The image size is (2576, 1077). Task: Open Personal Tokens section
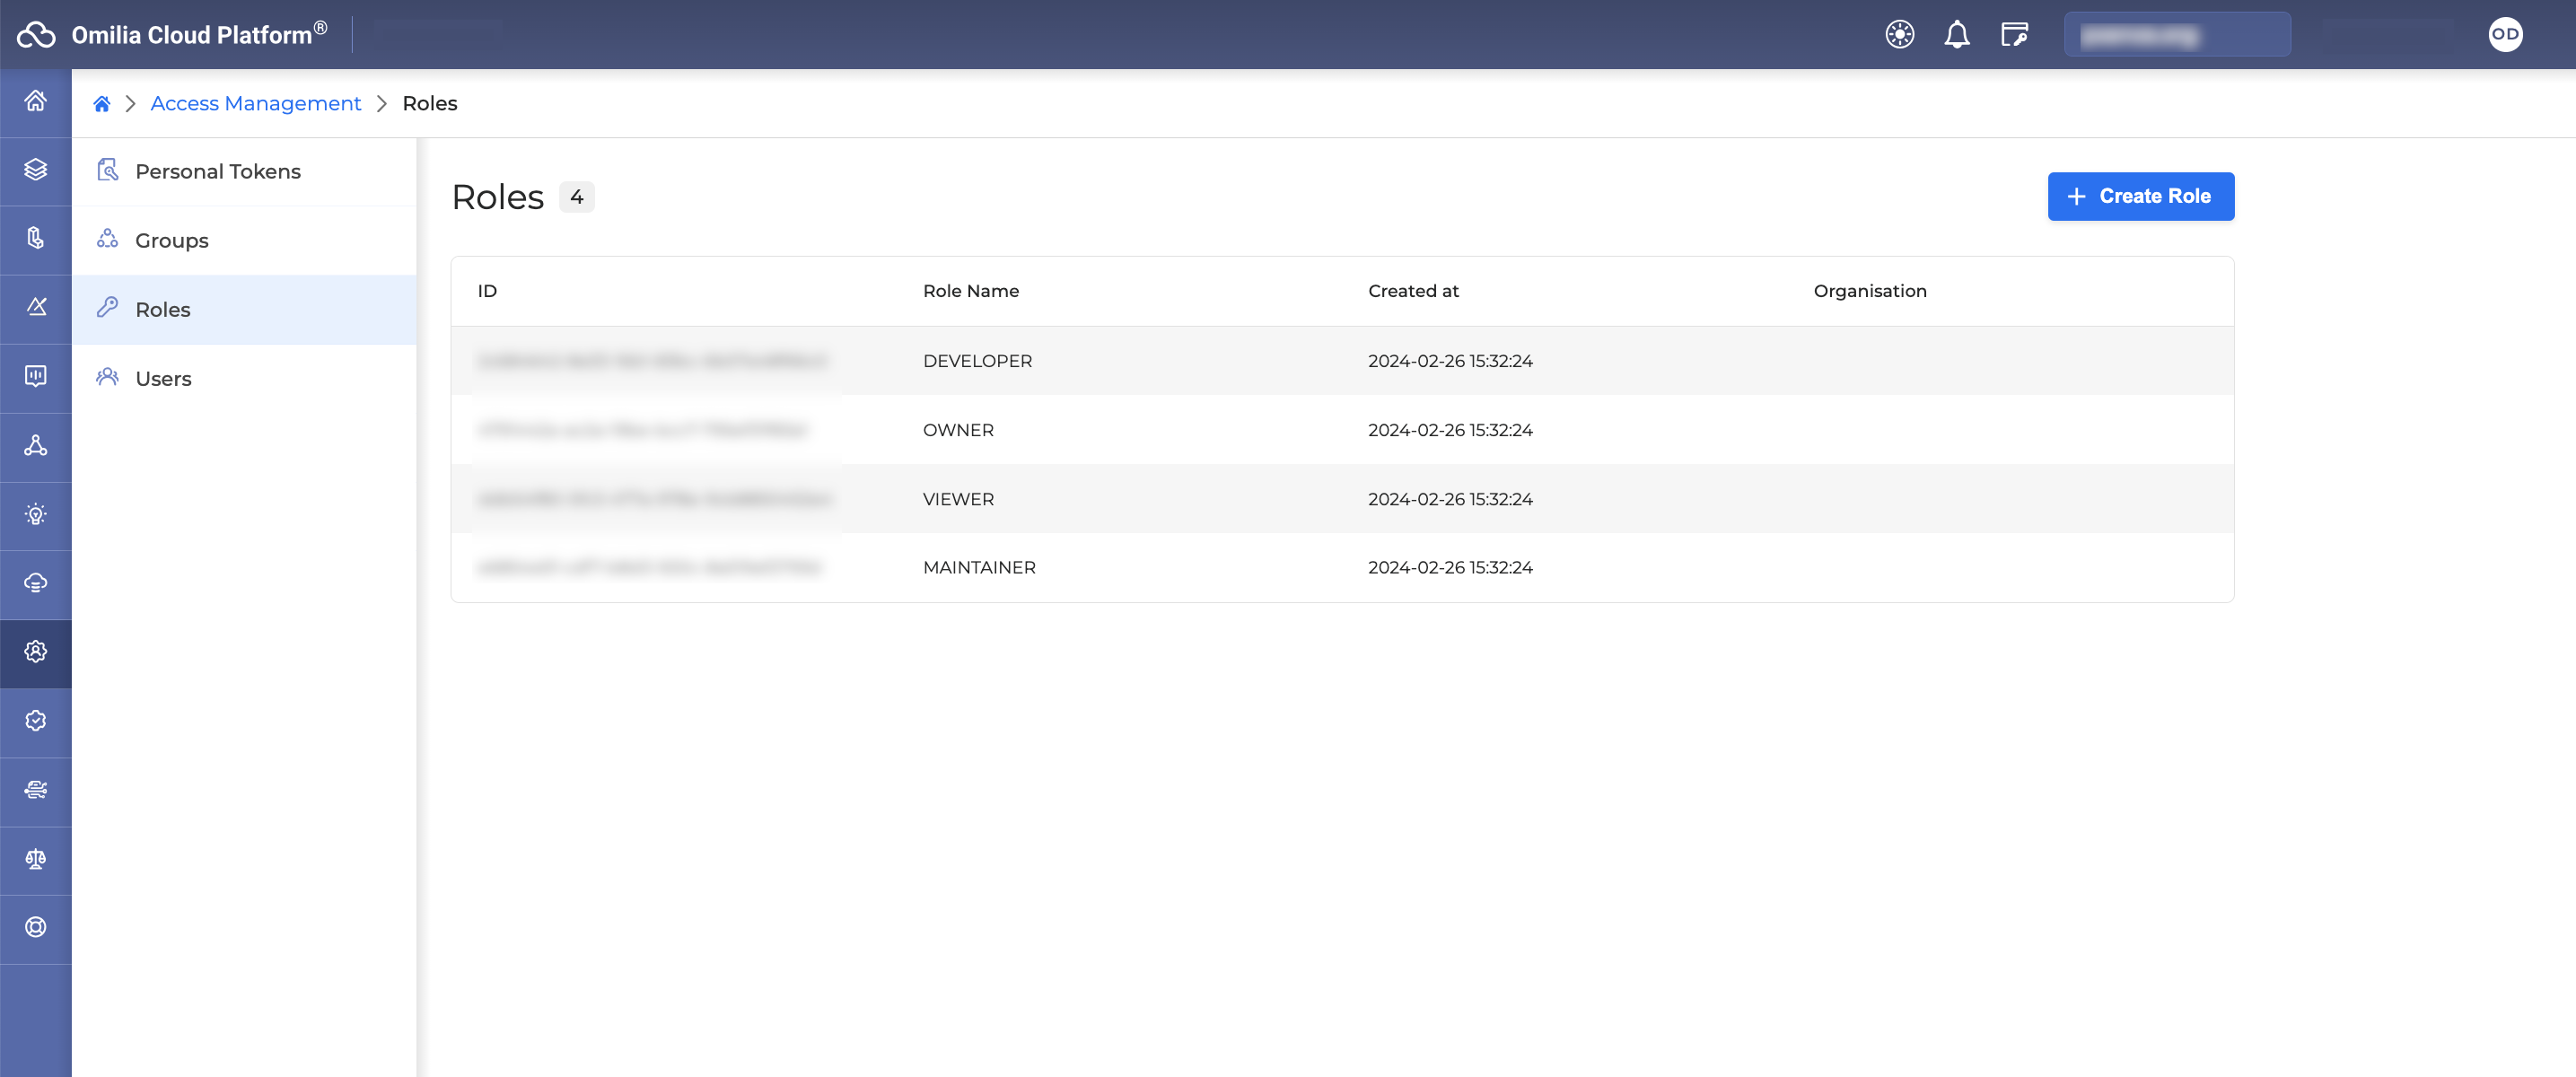[x=244, y=171]
